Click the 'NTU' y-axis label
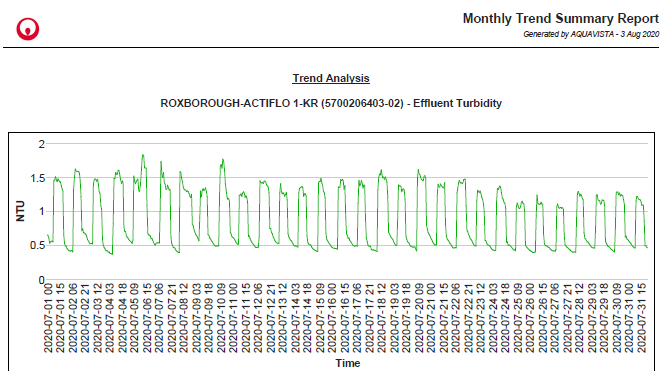 click(x=20, y=211)
